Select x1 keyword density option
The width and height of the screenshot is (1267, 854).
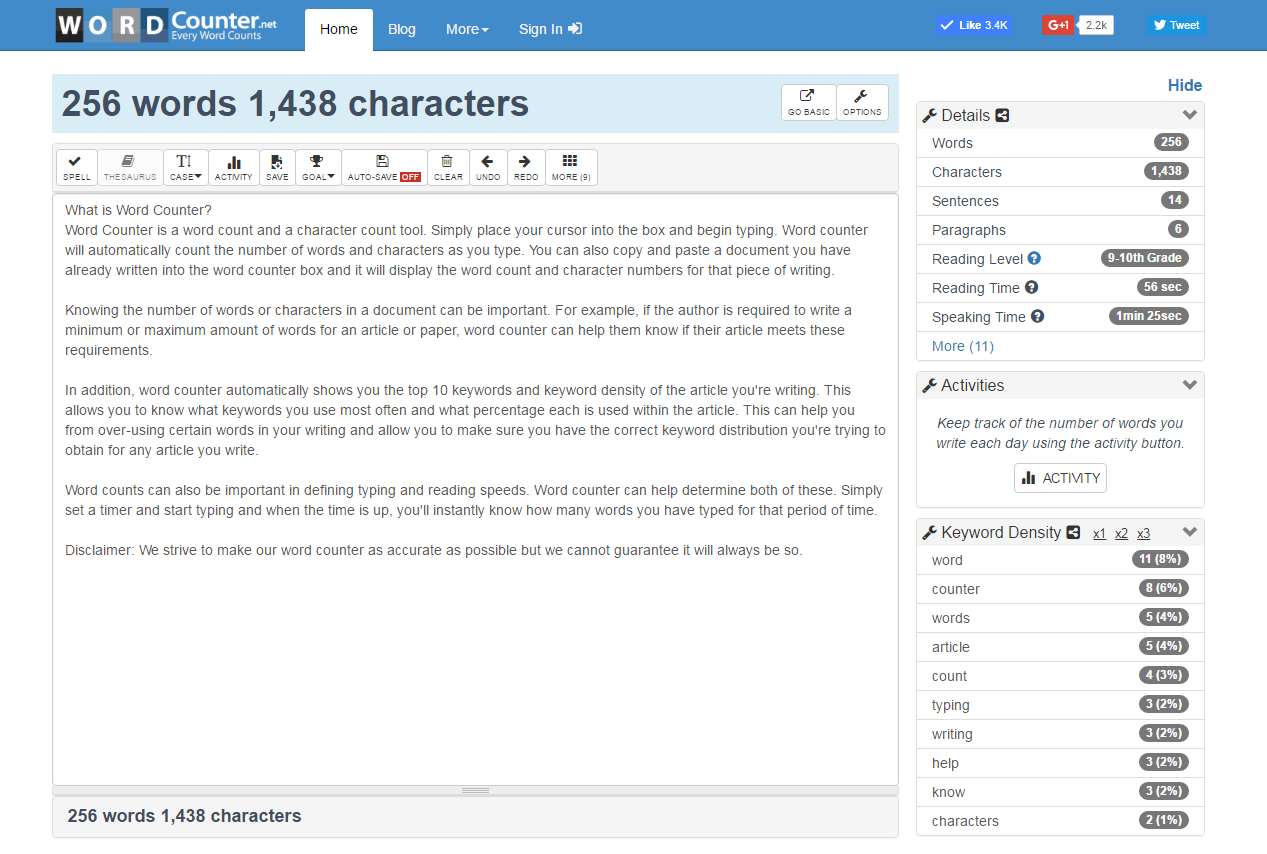point(1099,534)
